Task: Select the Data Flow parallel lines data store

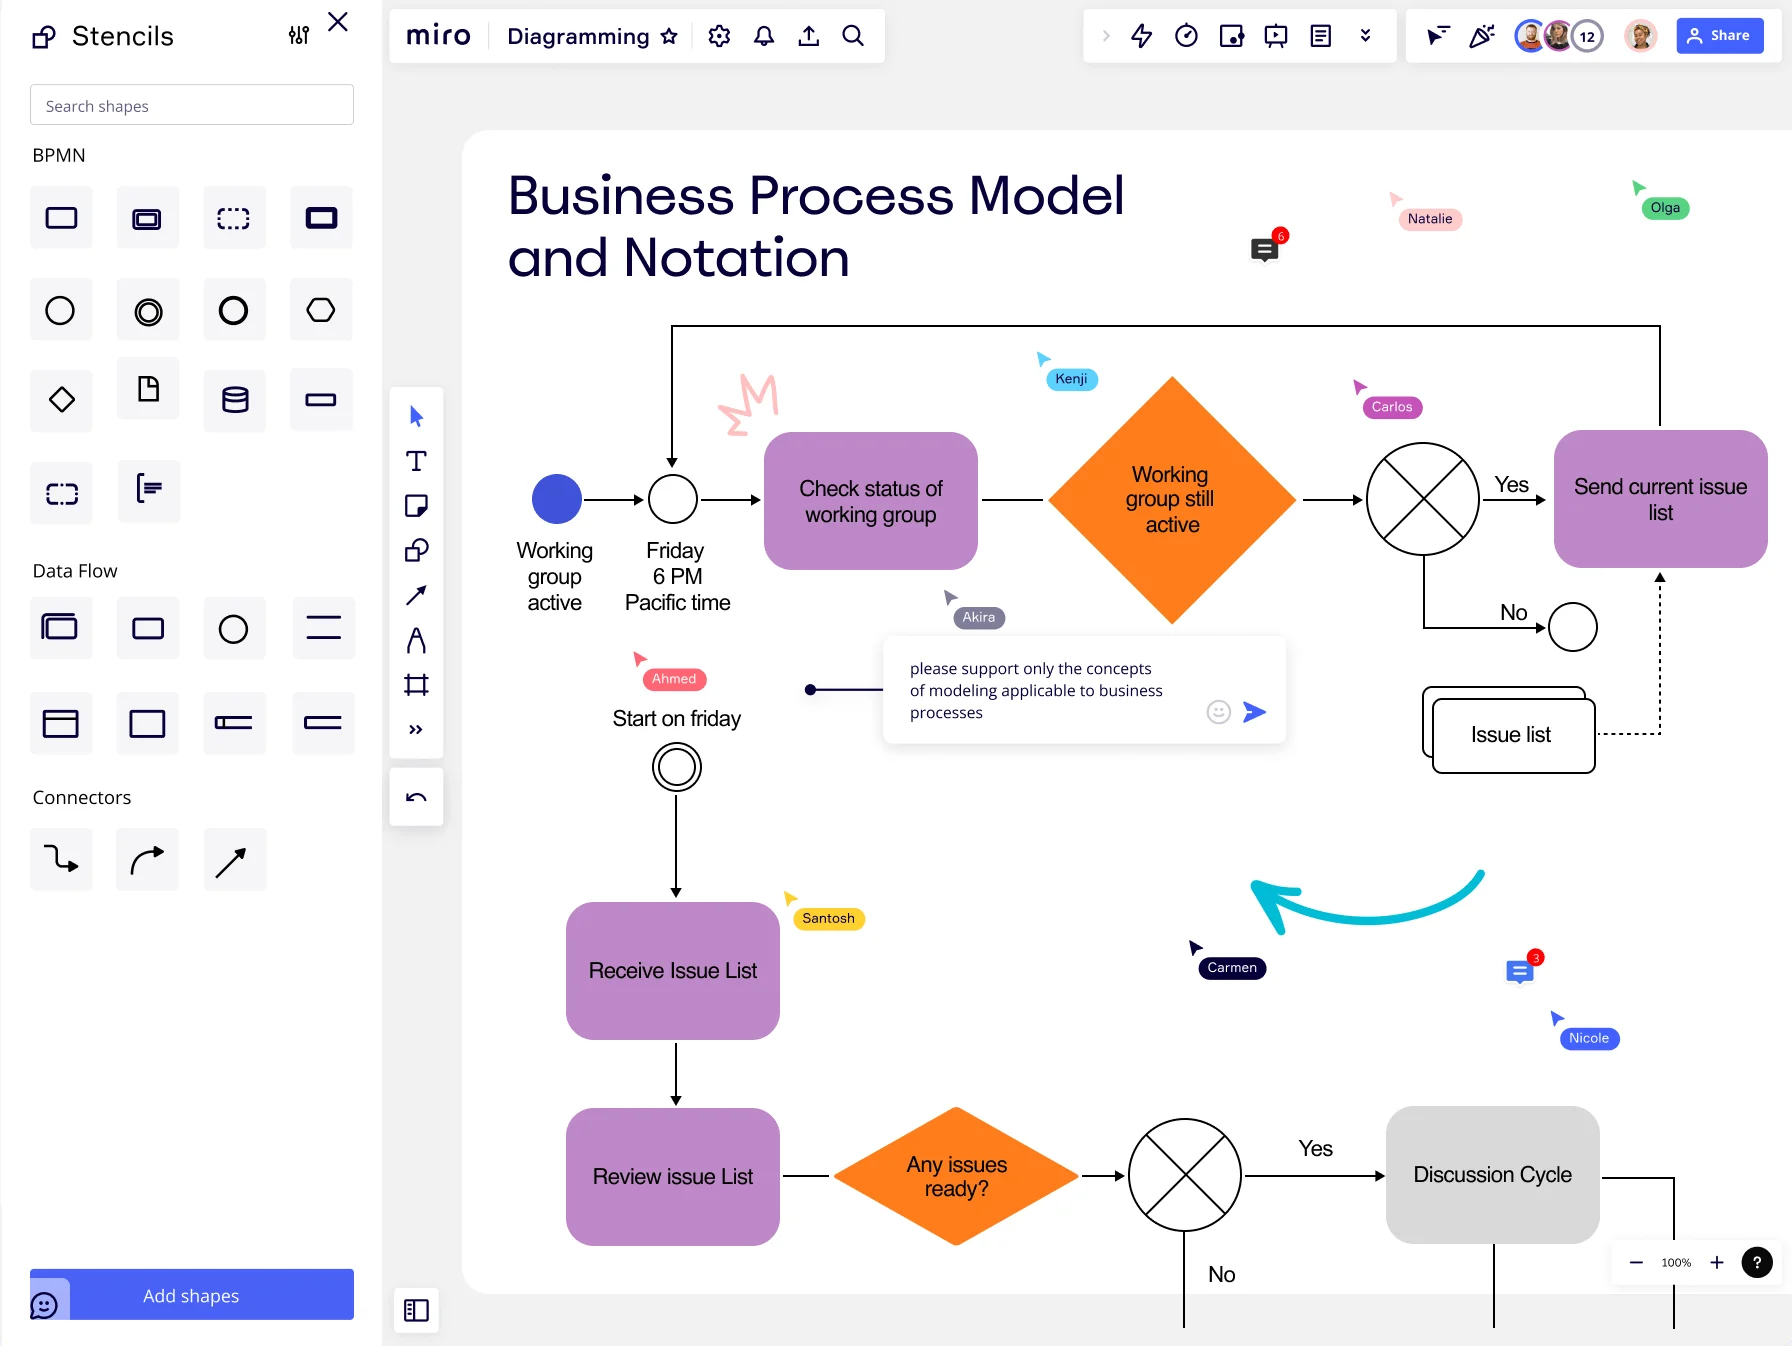Action: point(323,628)
